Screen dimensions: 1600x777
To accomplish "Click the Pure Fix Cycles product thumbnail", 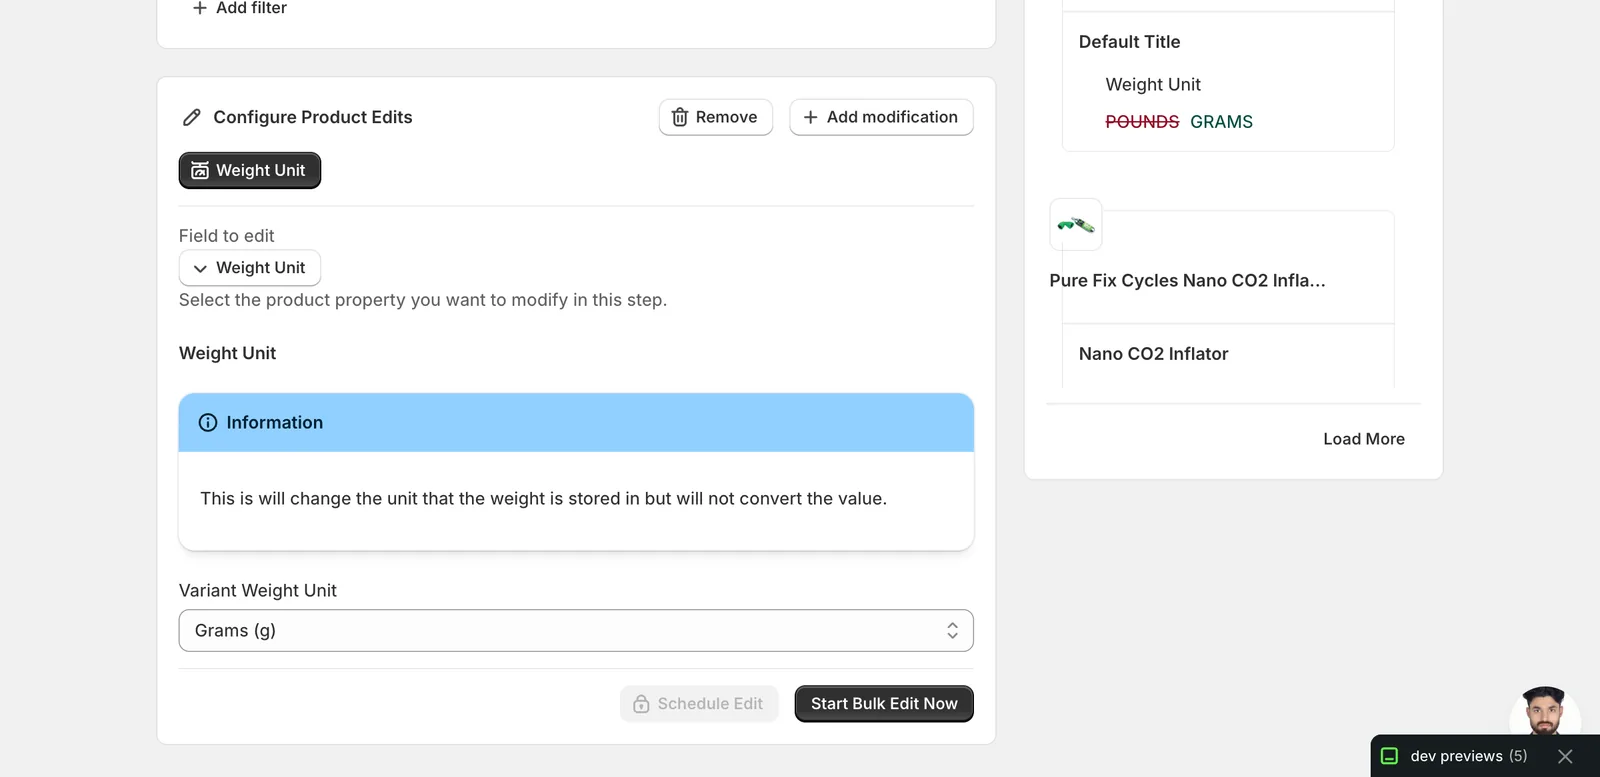I will (x=1076, y=225).
